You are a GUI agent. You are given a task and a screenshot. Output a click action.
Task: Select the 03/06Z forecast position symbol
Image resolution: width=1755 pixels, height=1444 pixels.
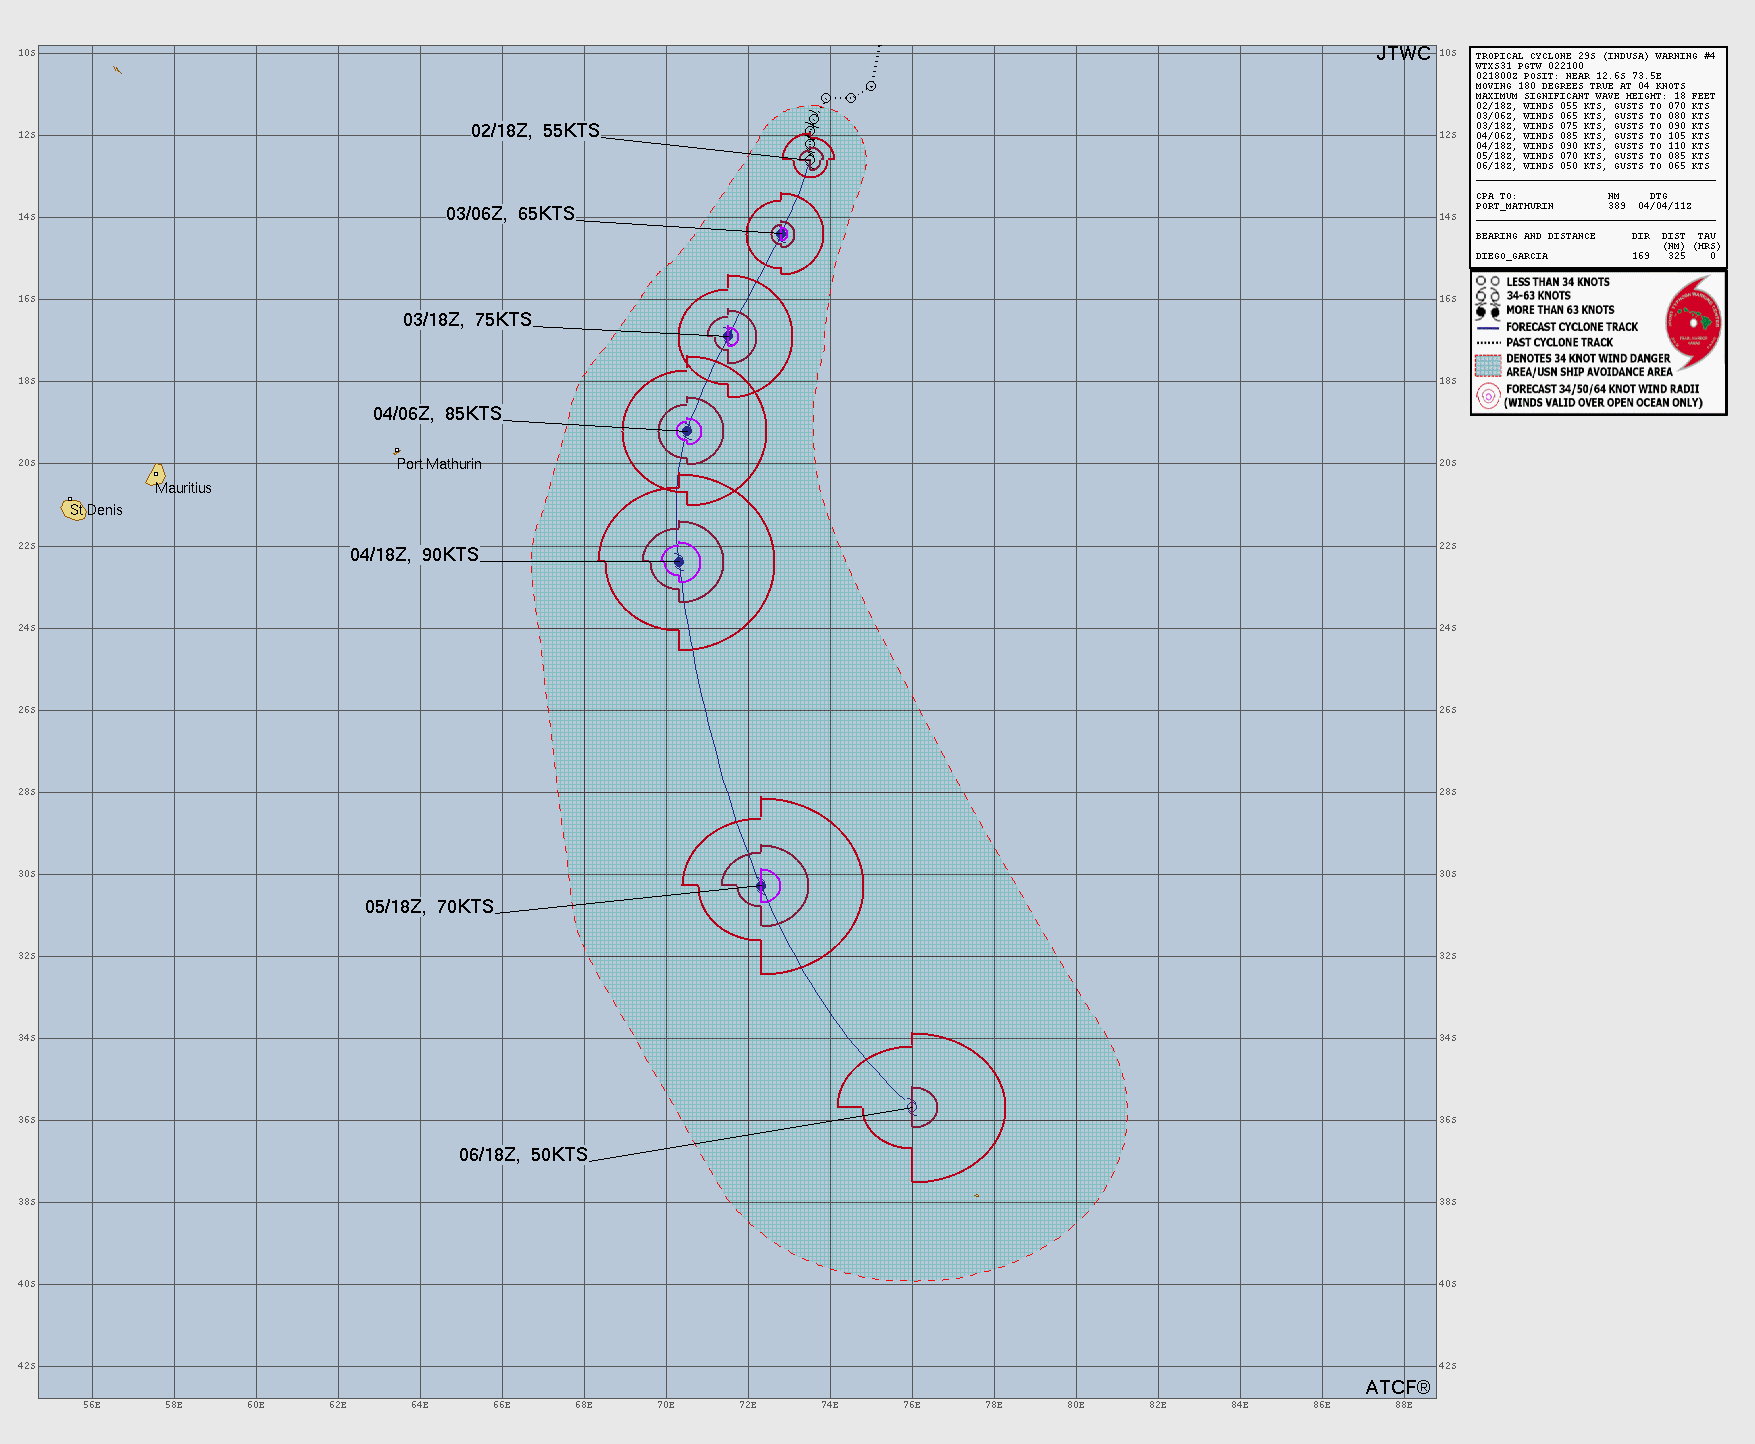point(782,234)
